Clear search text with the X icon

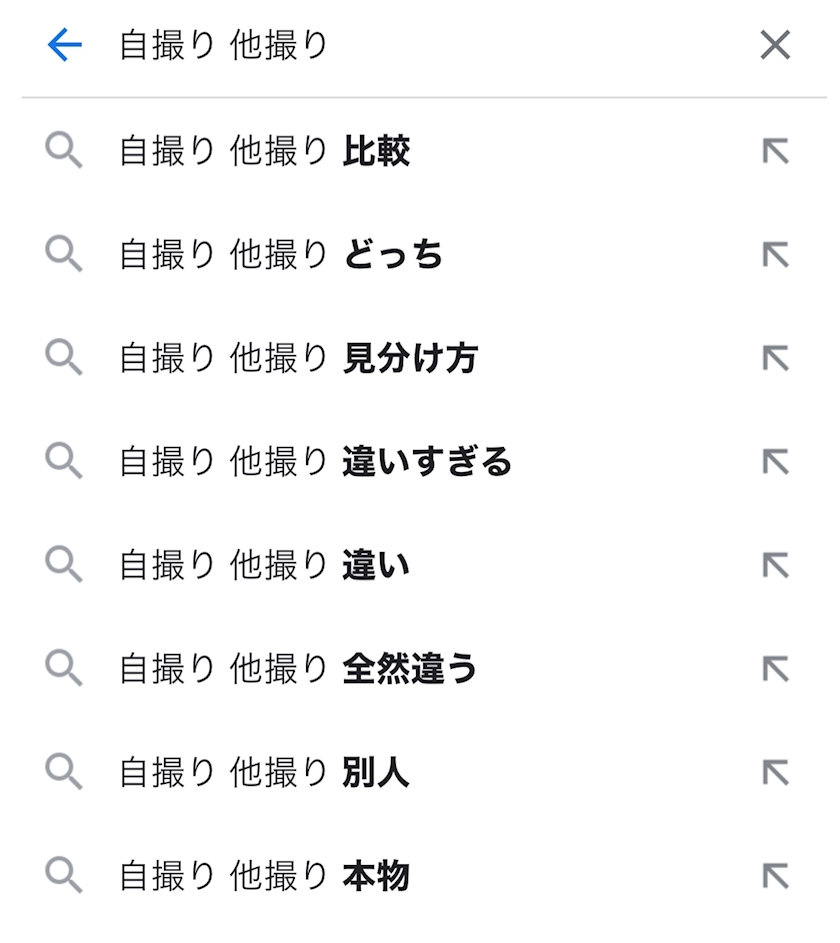coord(775,45)
